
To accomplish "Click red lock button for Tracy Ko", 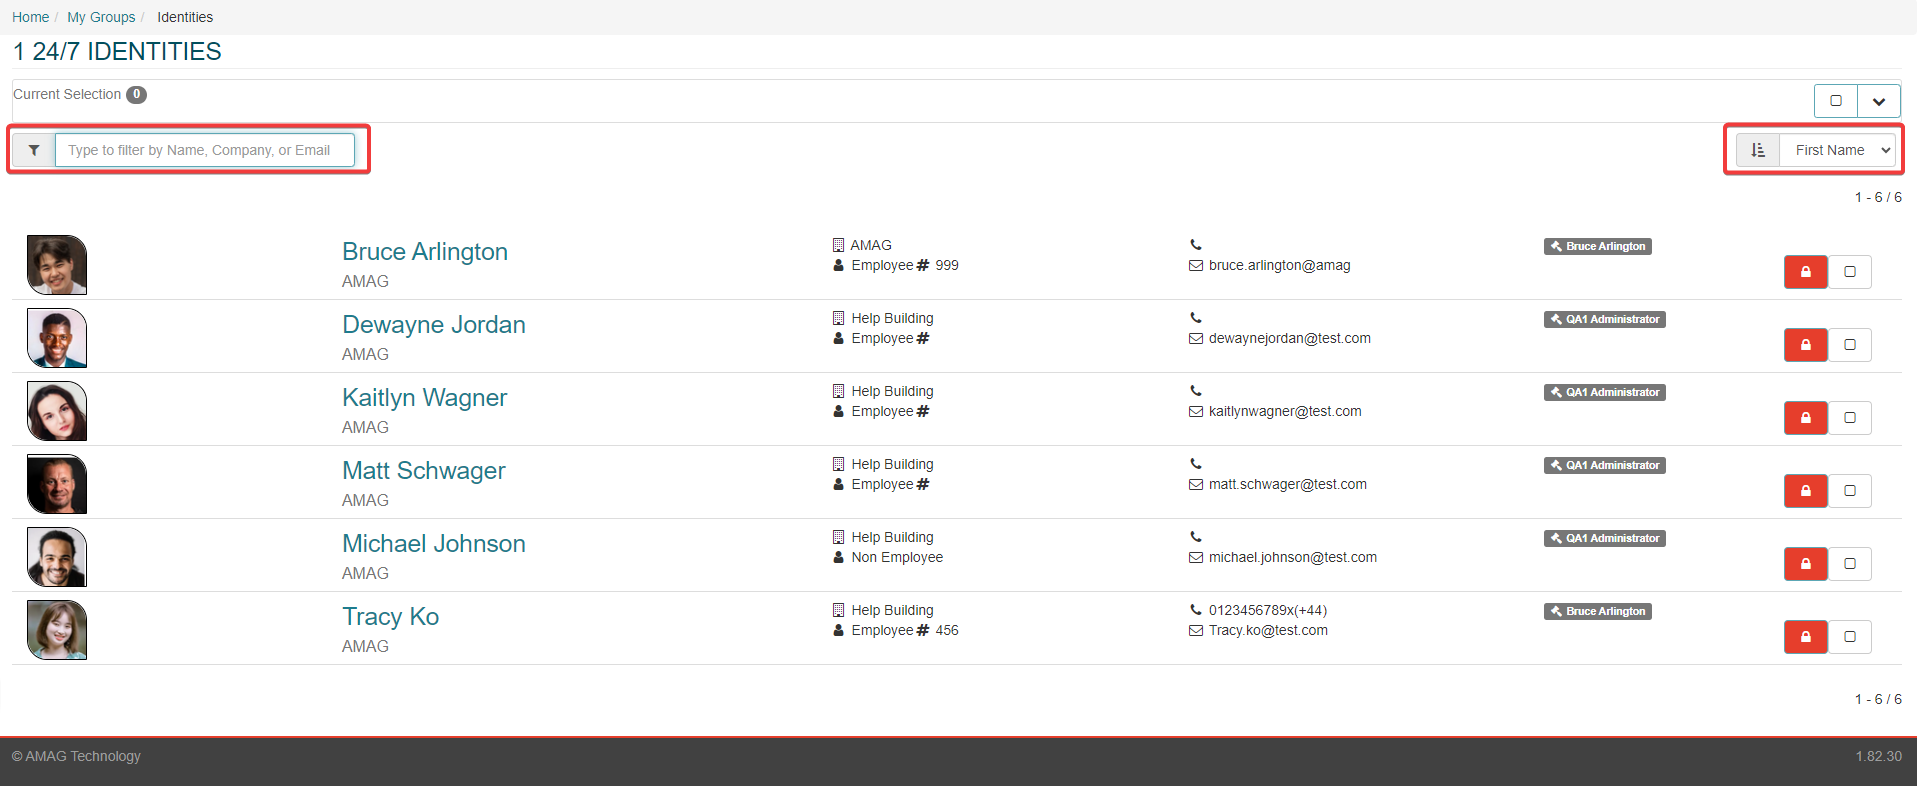I will [1805, 637].
